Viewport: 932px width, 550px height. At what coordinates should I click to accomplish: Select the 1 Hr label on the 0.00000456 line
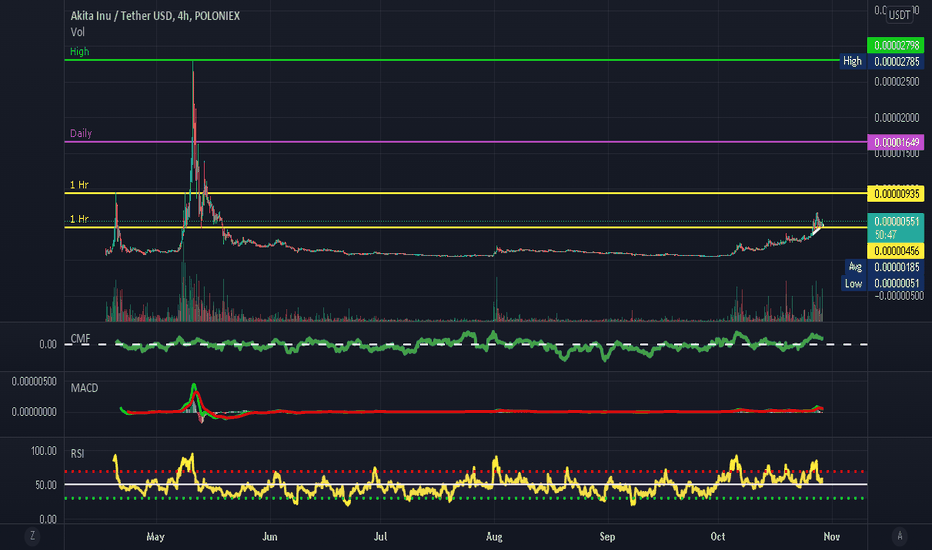[79, 219]
